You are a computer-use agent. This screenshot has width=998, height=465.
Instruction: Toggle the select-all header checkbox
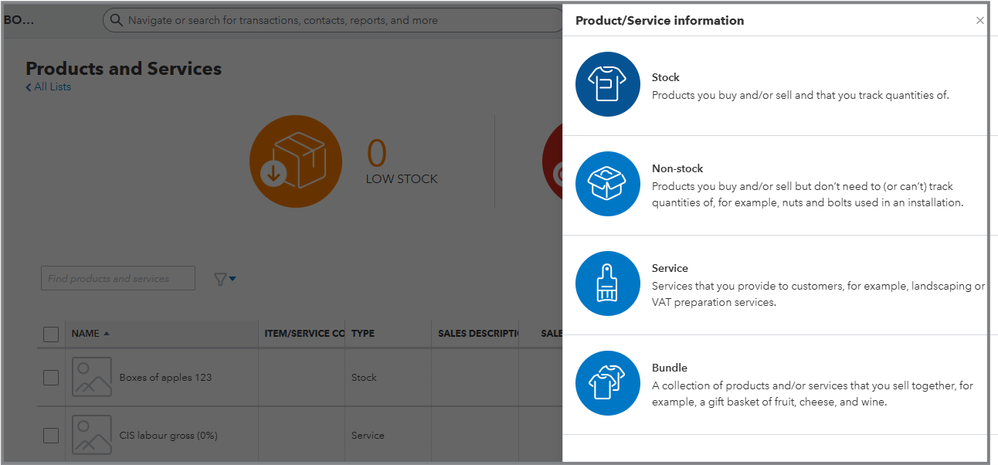pyautogui.click(x=51, y=334)
